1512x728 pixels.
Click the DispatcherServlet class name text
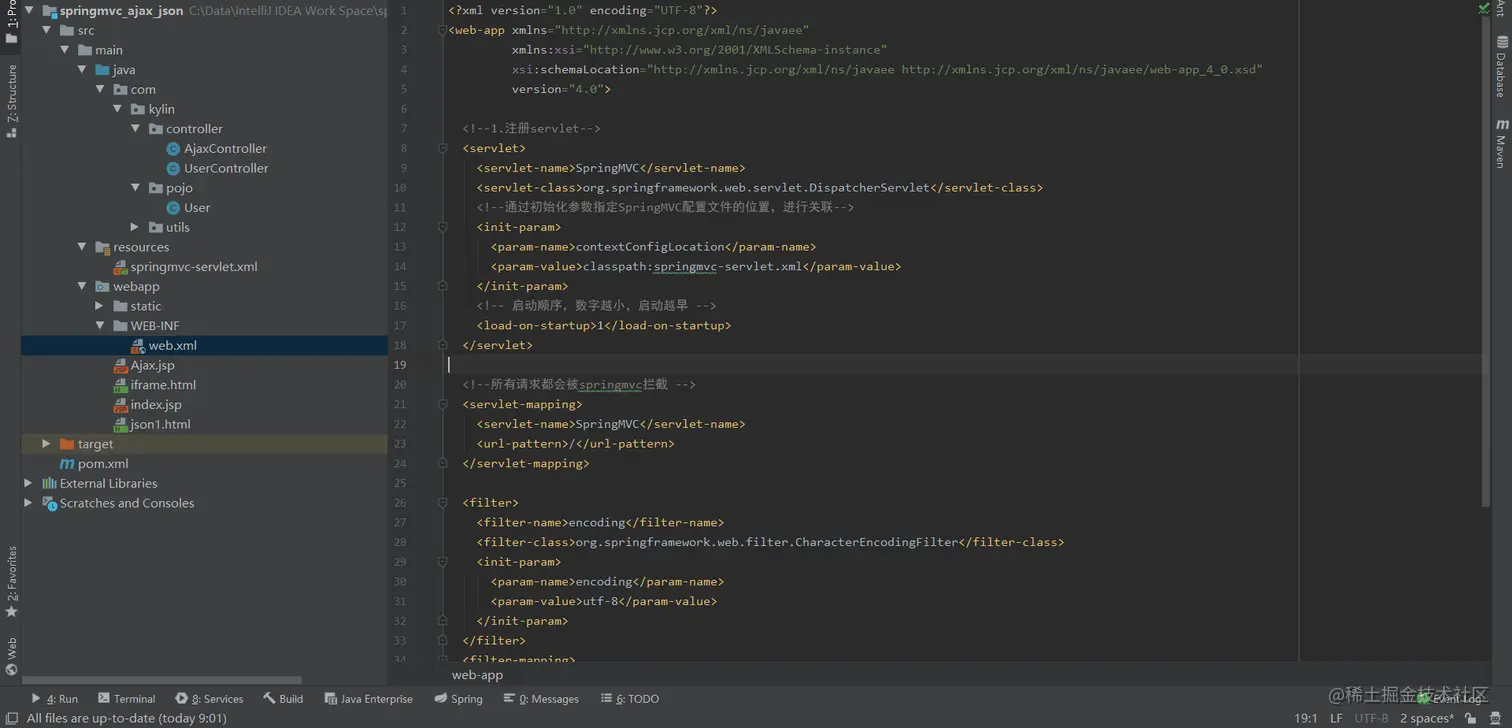[868, 188]
